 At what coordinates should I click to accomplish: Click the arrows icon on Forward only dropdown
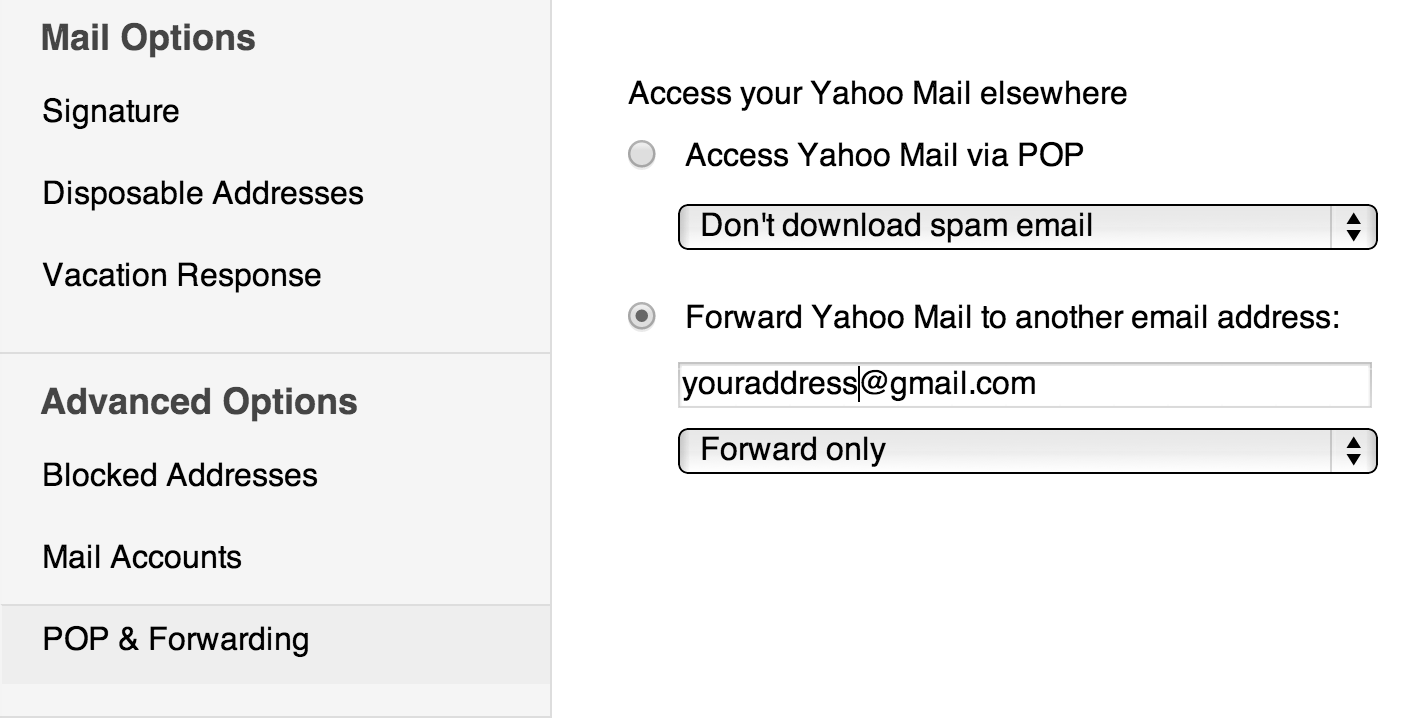(1353, 451)
